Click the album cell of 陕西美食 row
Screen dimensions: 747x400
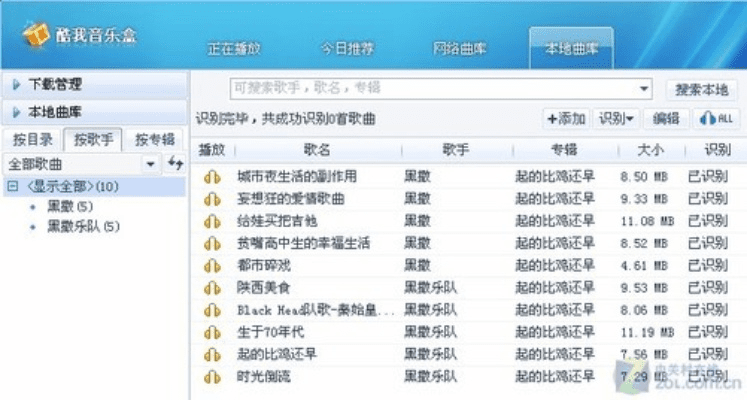coord(555,288)
